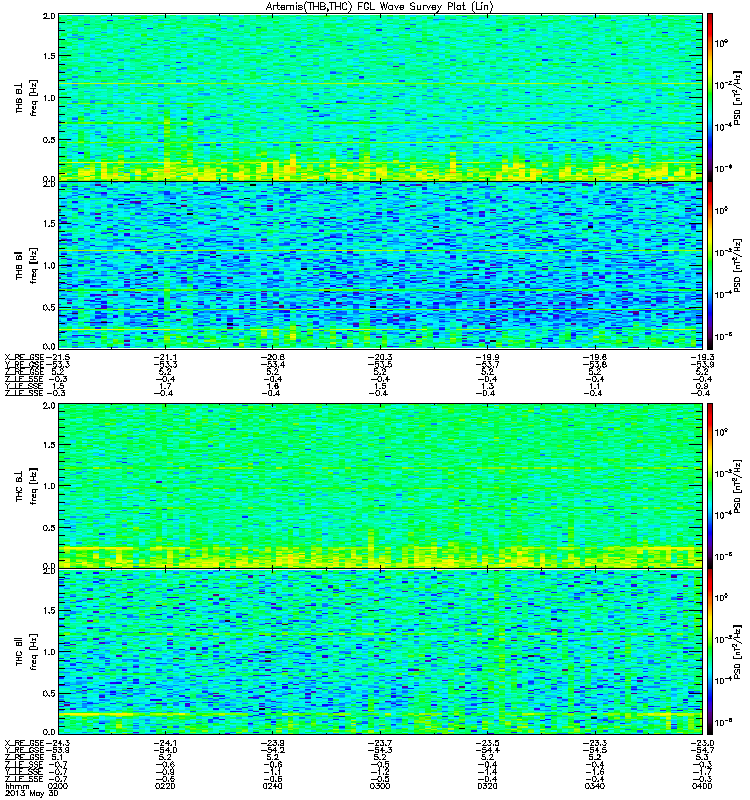Select the THC B-parallel spectrogram panel
The width and height of the screenshot is (750, 800).
380,652
